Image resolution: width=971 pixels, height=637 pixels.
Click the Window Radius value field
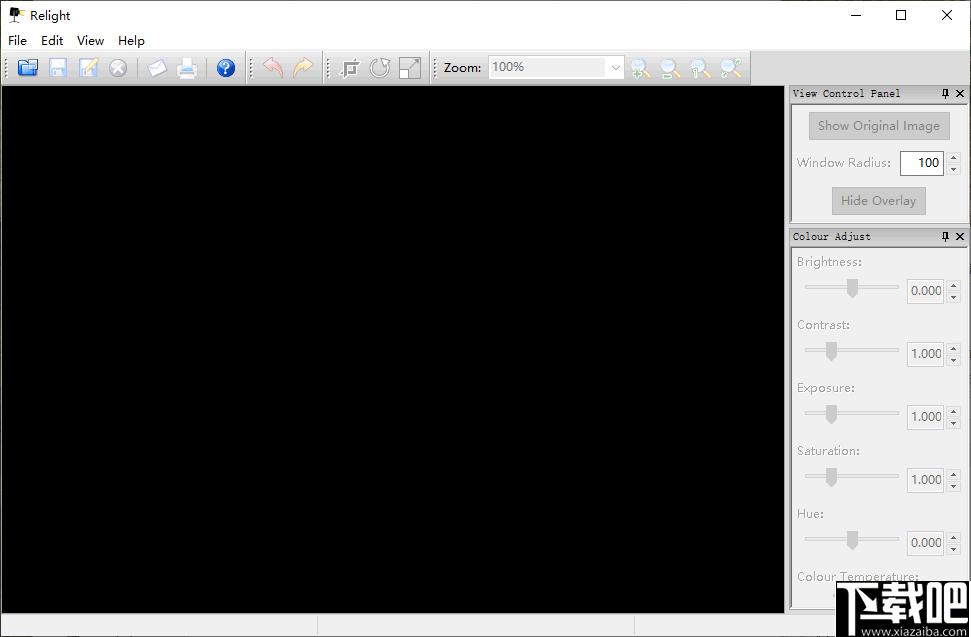click(x=921, y=163)
